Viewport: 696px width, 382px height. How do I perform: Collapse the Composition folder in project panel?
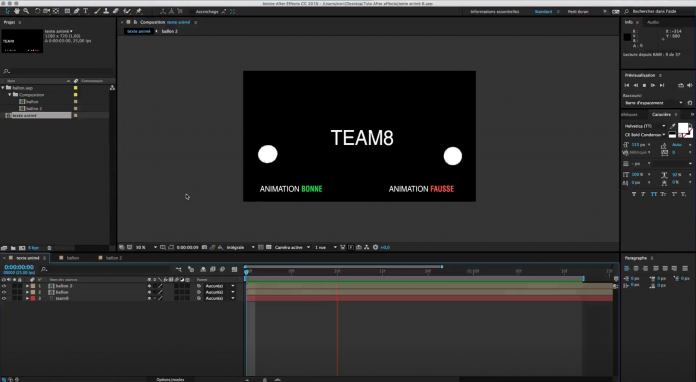pyautogui.click(x=10, y=95)
